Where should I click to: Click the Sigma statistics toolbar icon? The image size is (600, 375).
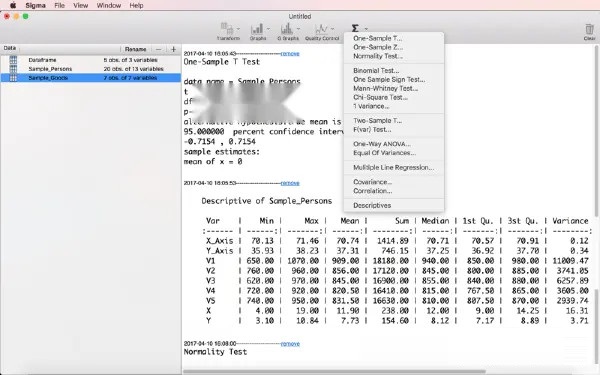pyautogui.click(x=355, y=28)
